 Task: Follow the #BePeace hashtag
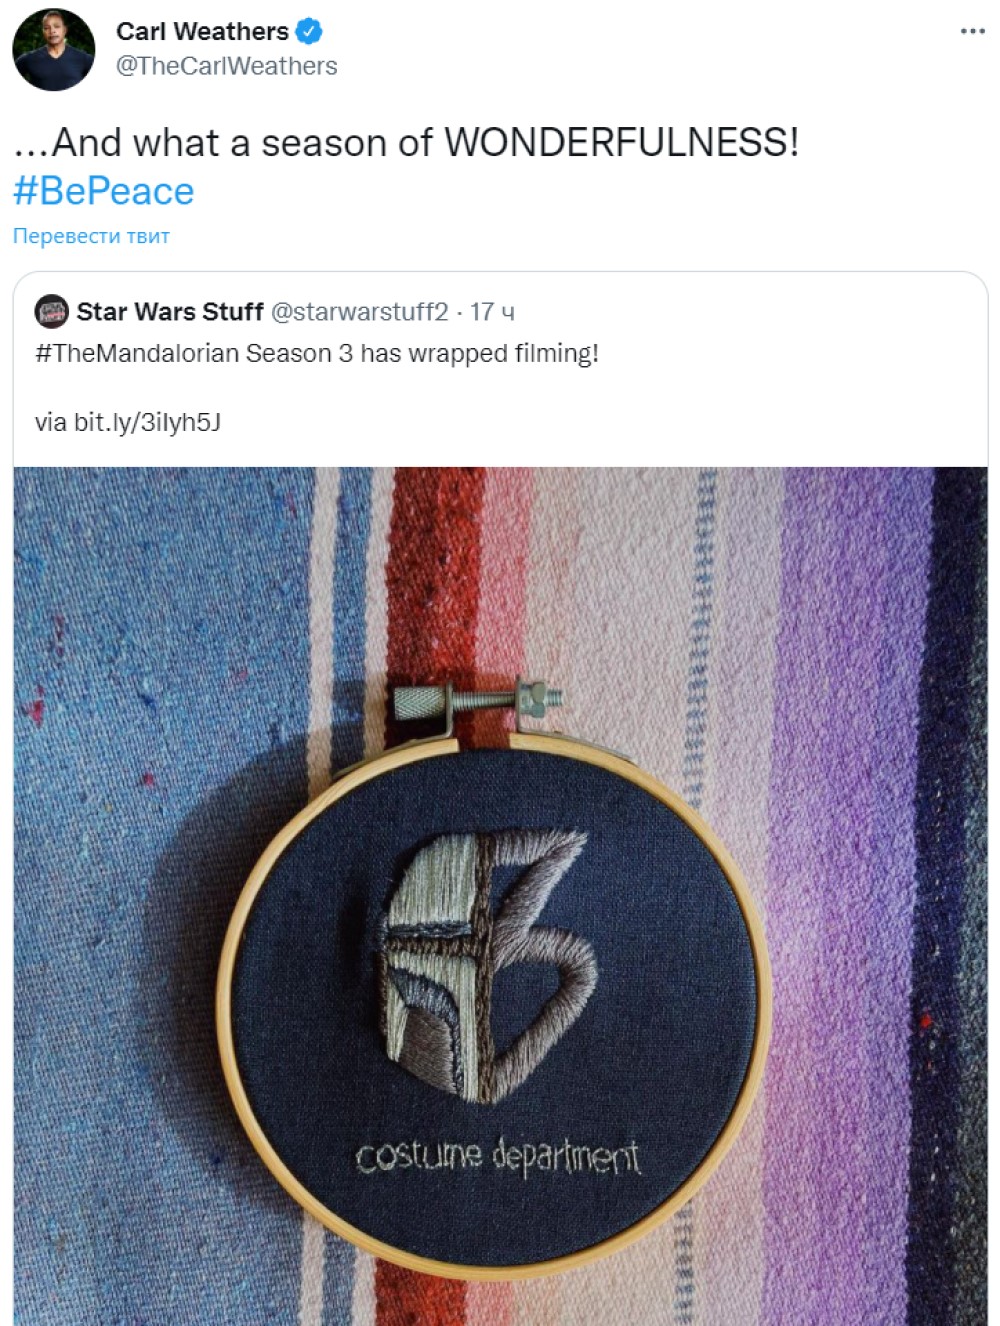coord(103,191)
